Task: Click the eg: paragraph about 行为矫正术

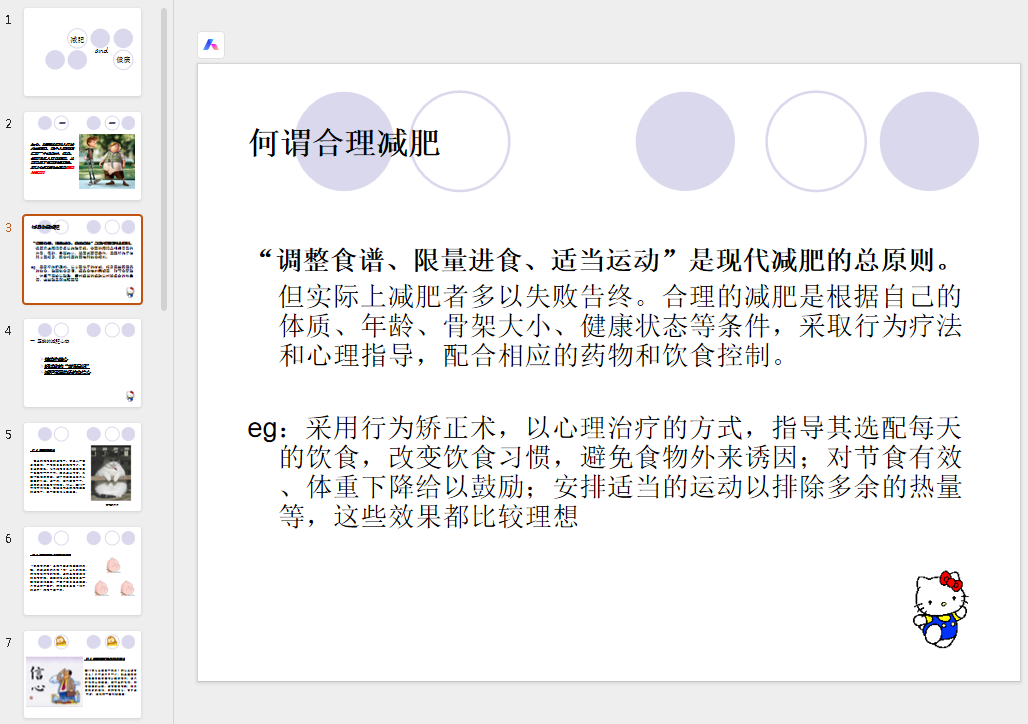Action: click(600, 468)
